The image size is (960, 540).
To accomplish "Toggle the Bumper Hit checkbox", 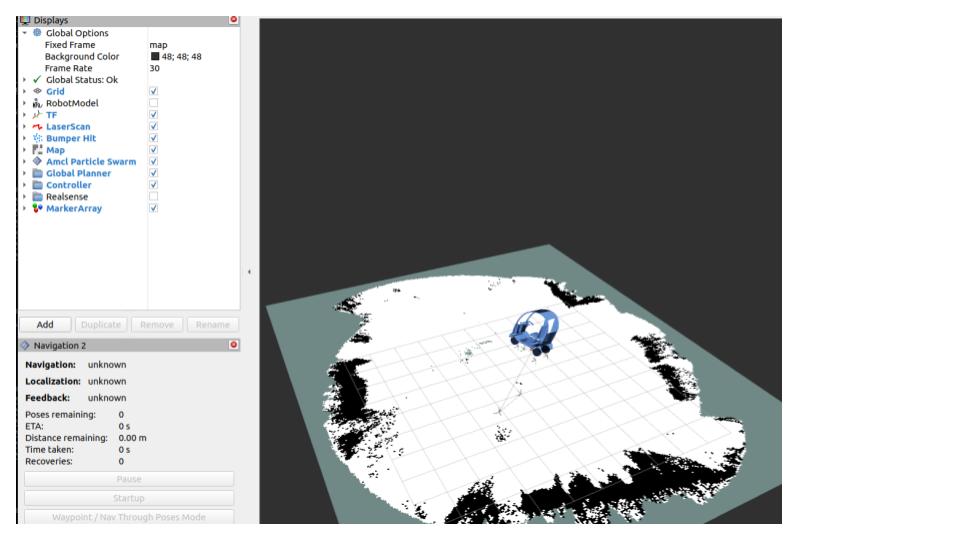I will tap(154, 138).
